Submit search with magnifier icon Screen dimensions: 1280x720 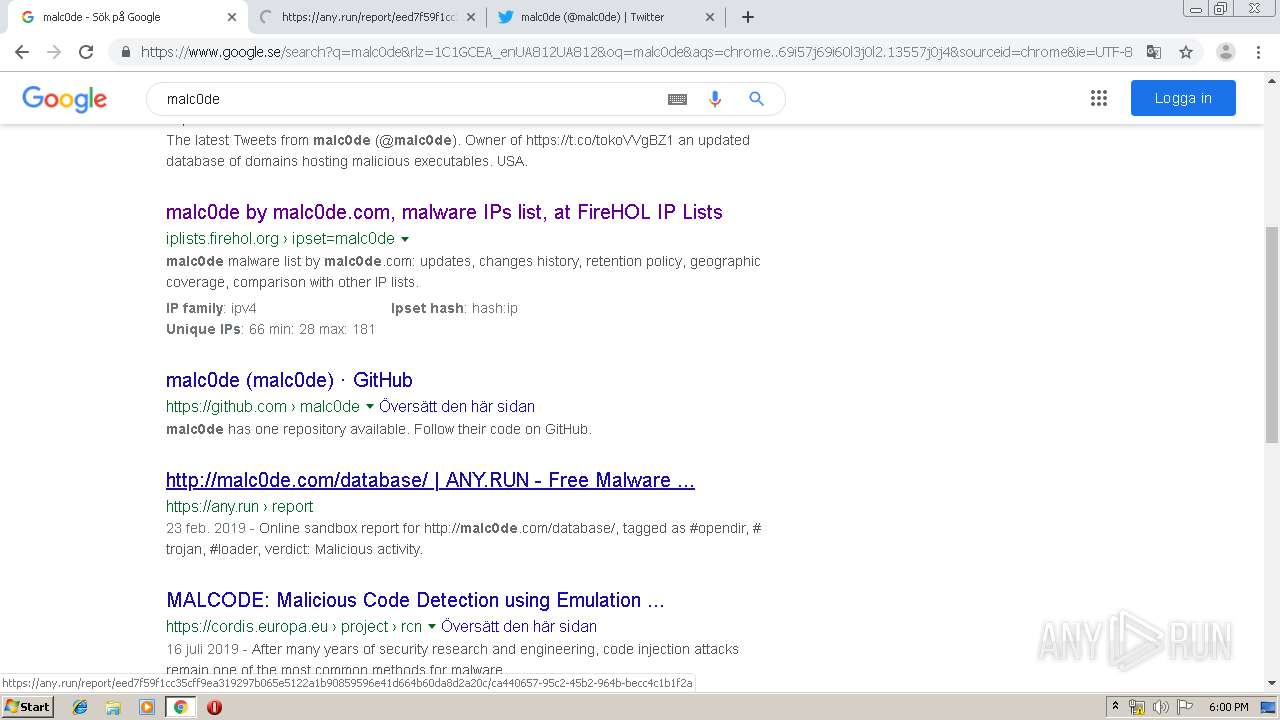[x=757, y=99]
